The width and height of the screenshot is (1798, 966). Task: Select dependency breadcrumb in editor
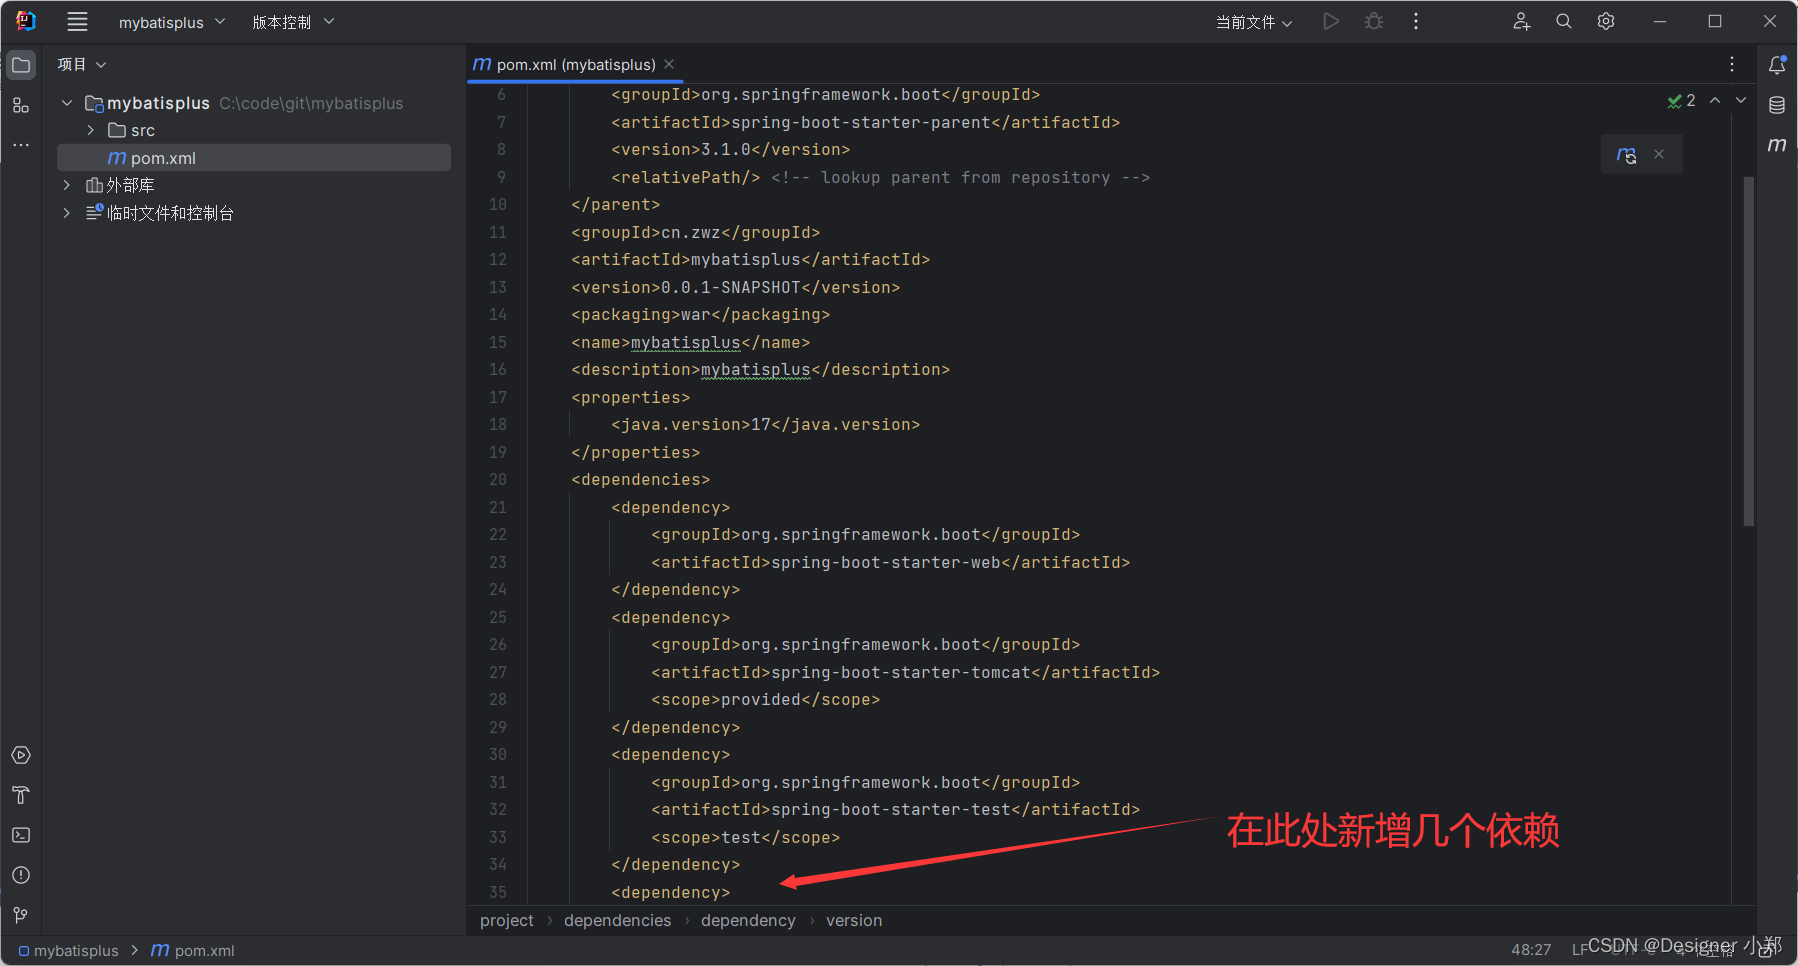(x=748, y=921)
